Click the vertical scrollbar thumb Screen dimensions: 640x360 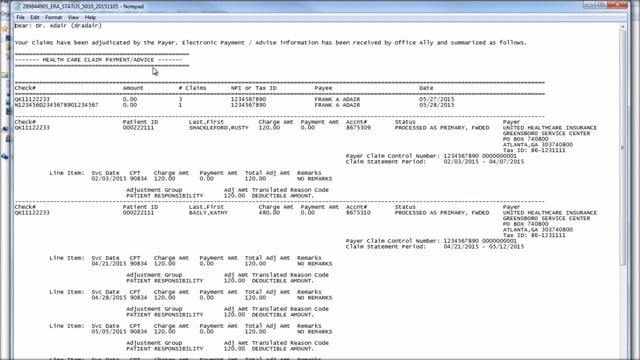622,149
